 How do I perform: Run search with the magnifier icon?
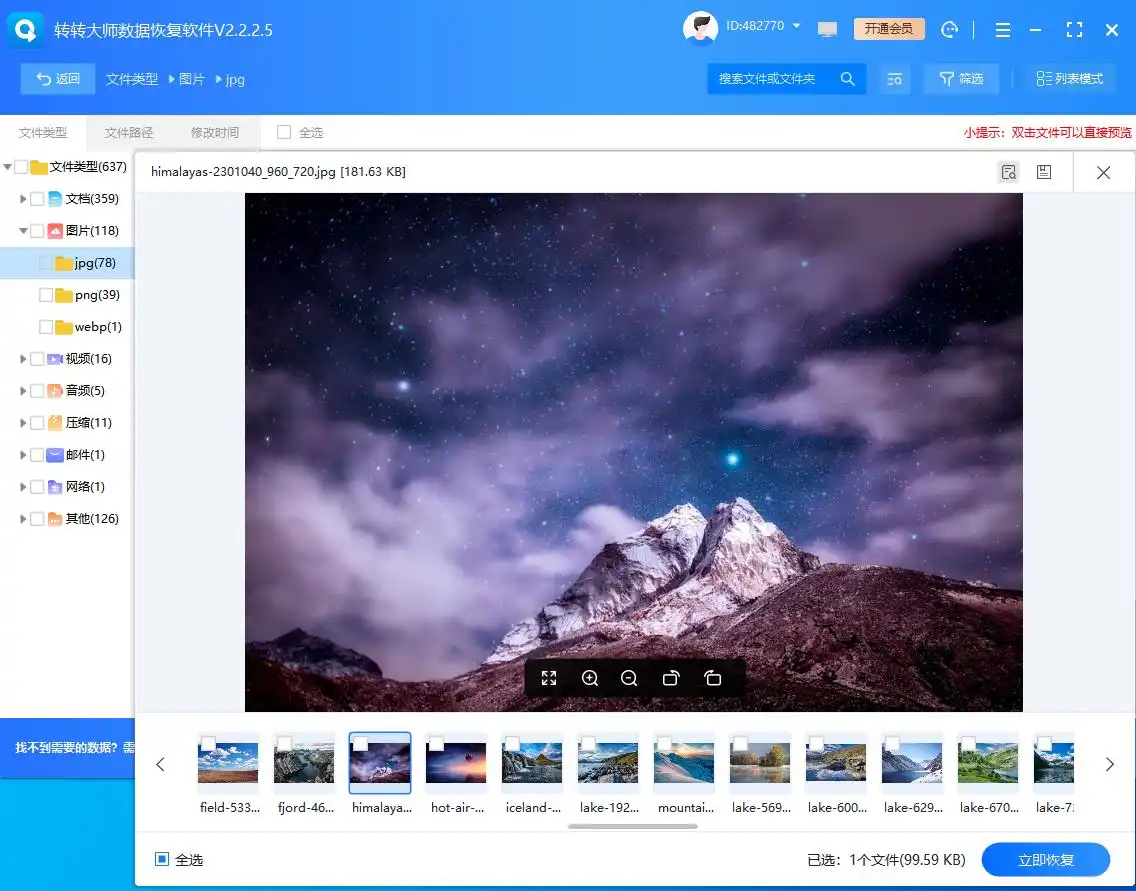pos(847,78)
